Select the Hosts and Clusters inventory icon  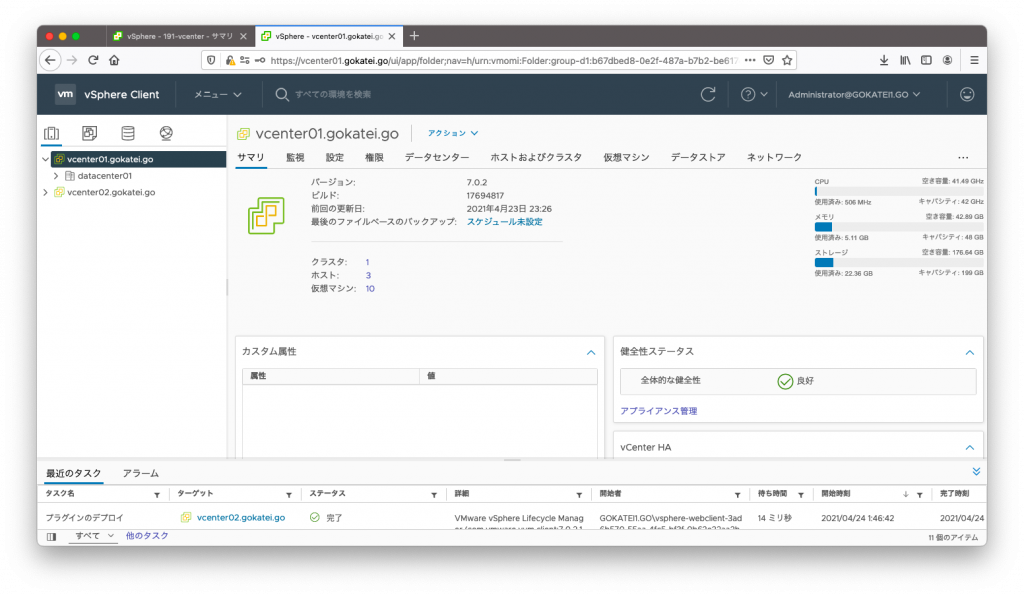coord(52,132)
